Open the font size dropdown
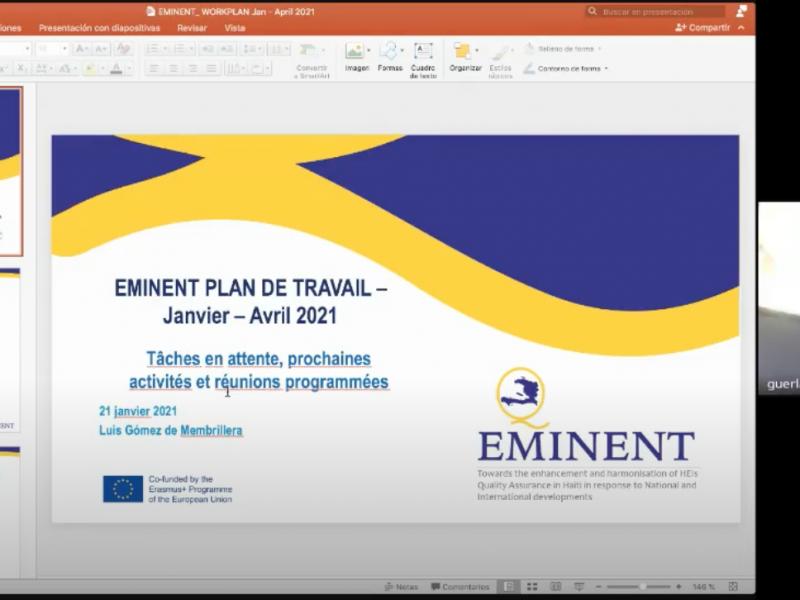The height and width of the screenshot is (600, 800). point(64,49)
